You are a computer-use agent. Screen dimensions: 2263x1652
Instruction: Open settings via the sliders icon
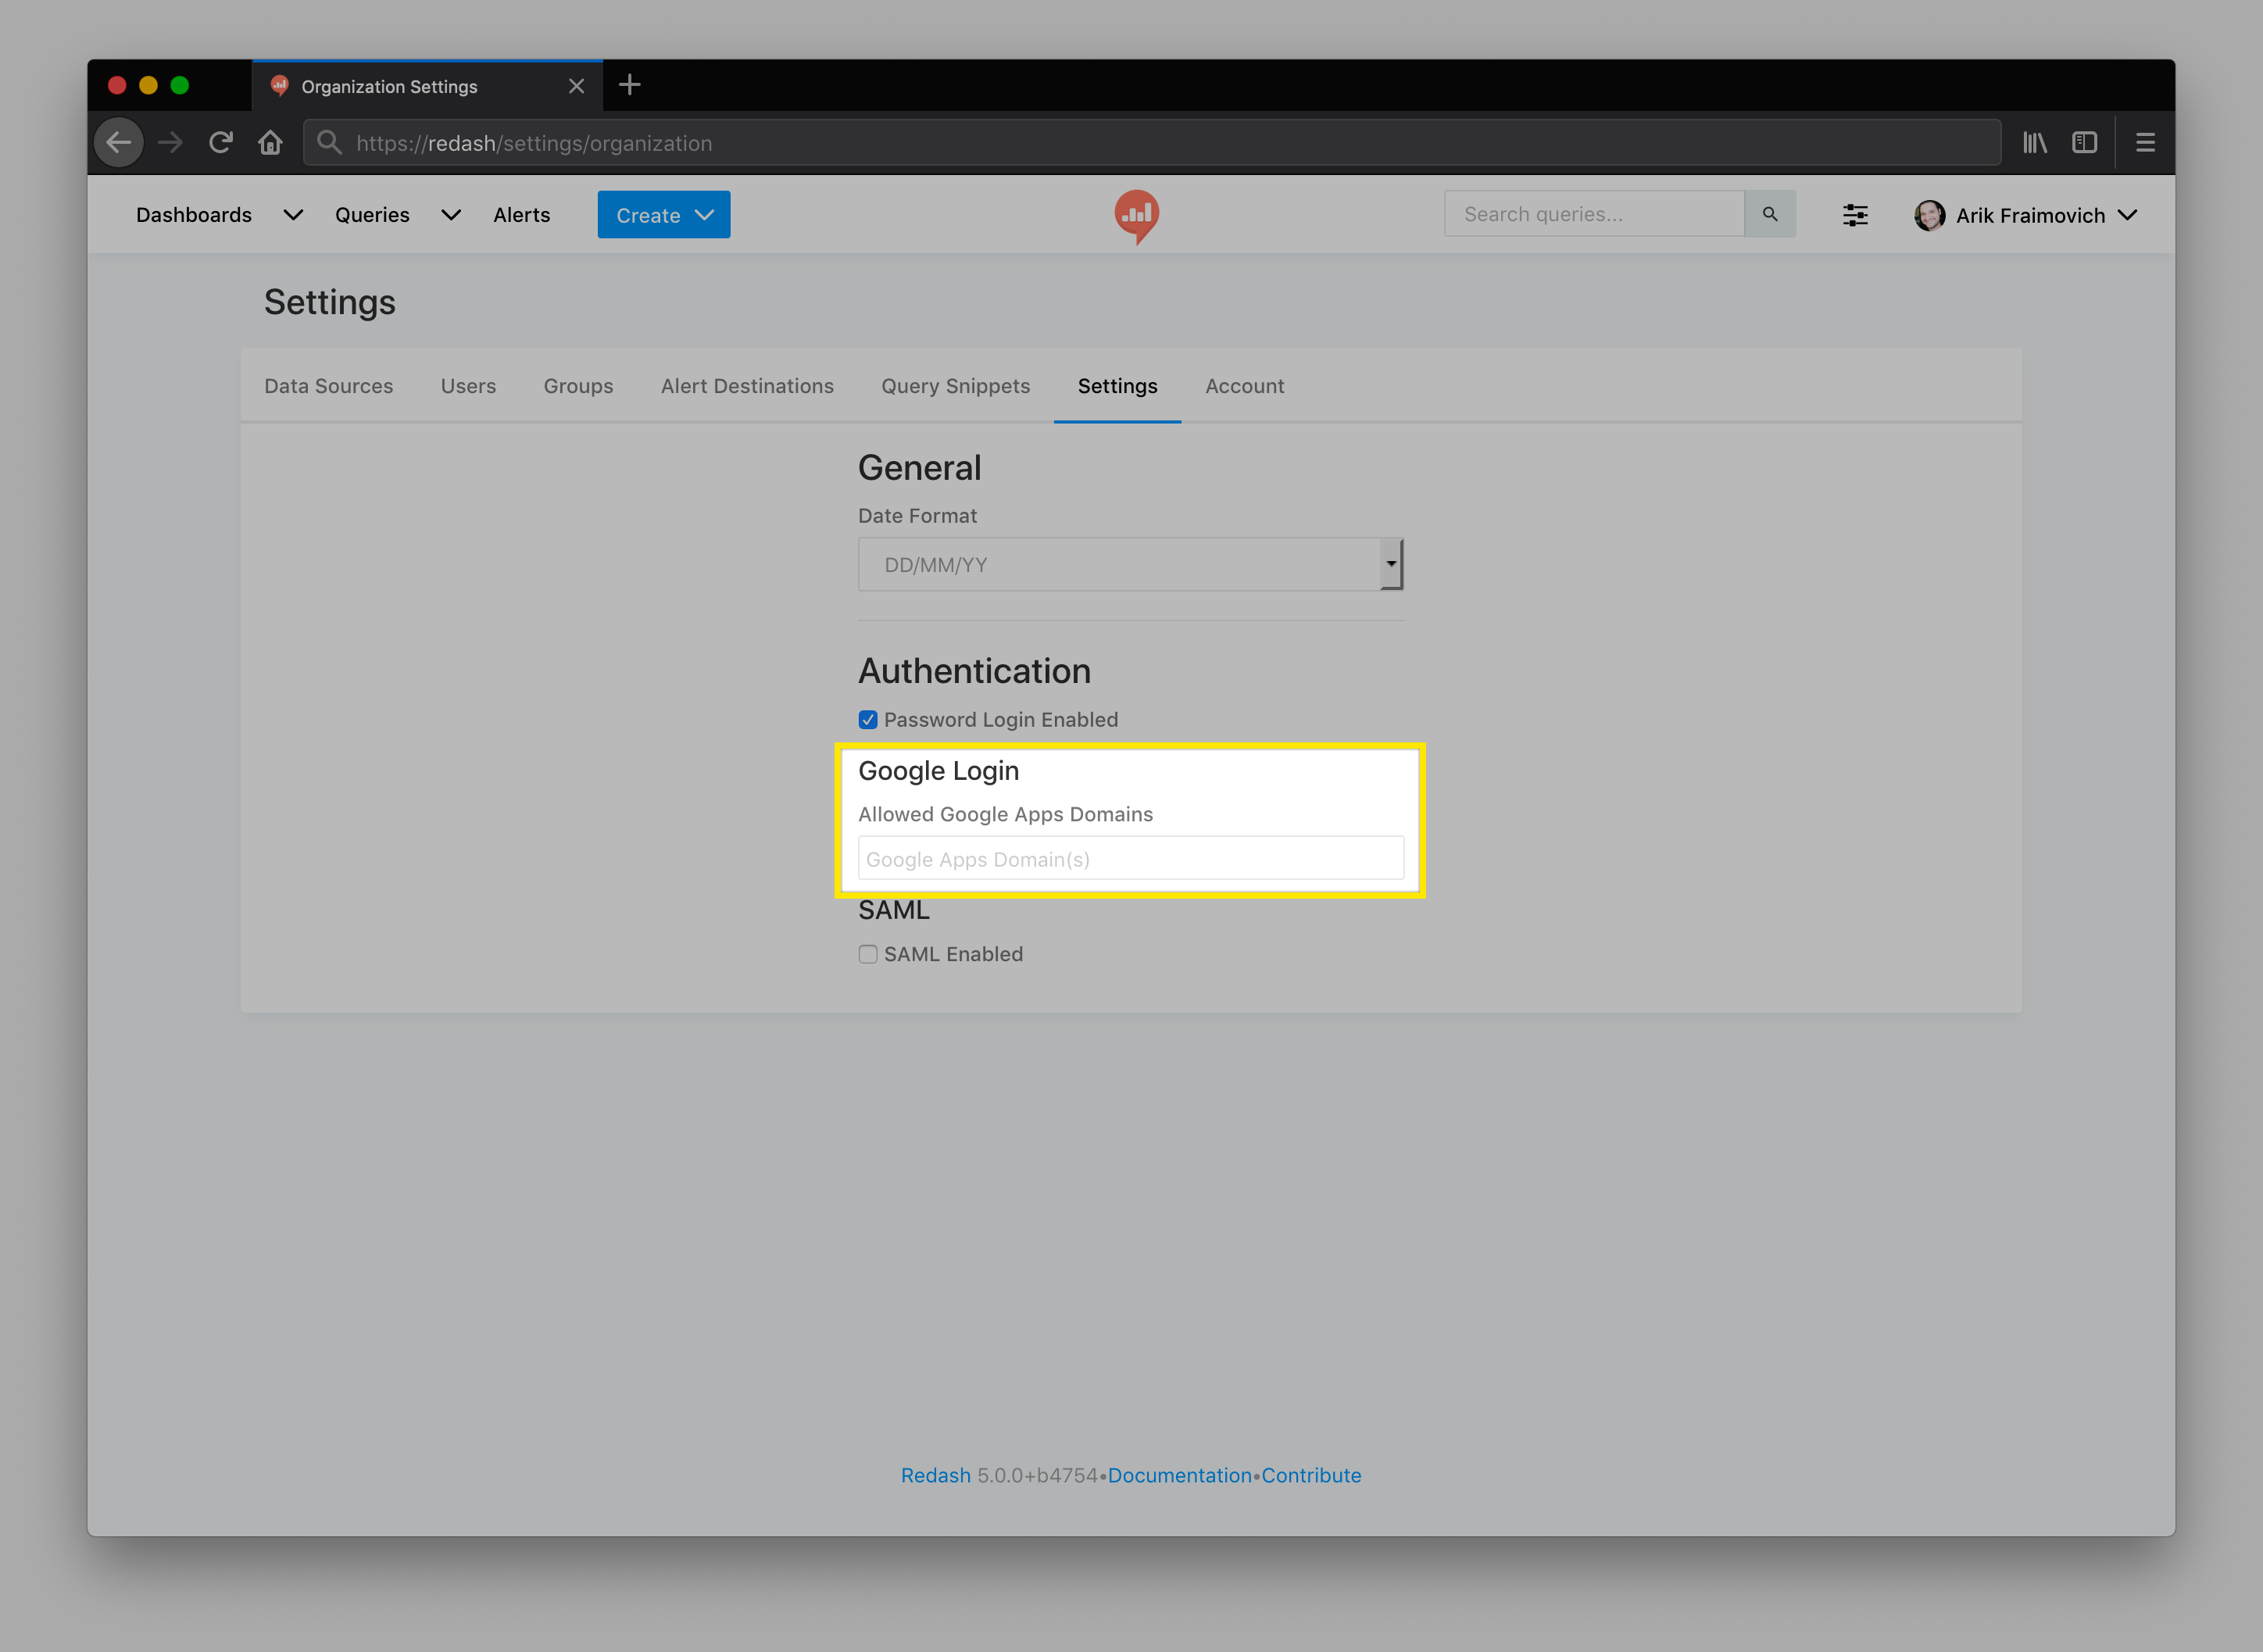tap(1855, 215)
